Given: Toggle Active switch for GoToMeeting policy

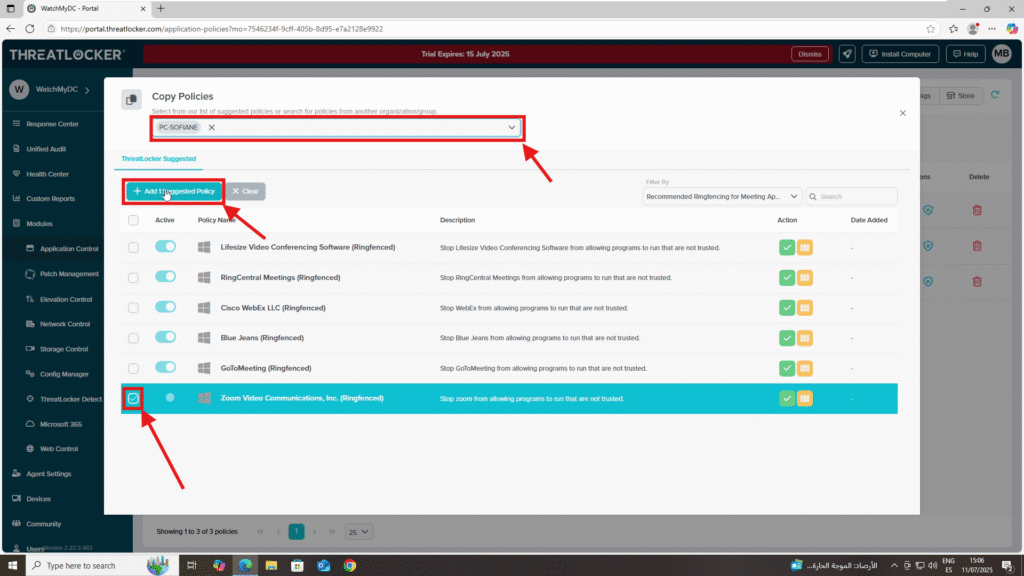Looking at the screenshot, I should (x=165, y=367).
